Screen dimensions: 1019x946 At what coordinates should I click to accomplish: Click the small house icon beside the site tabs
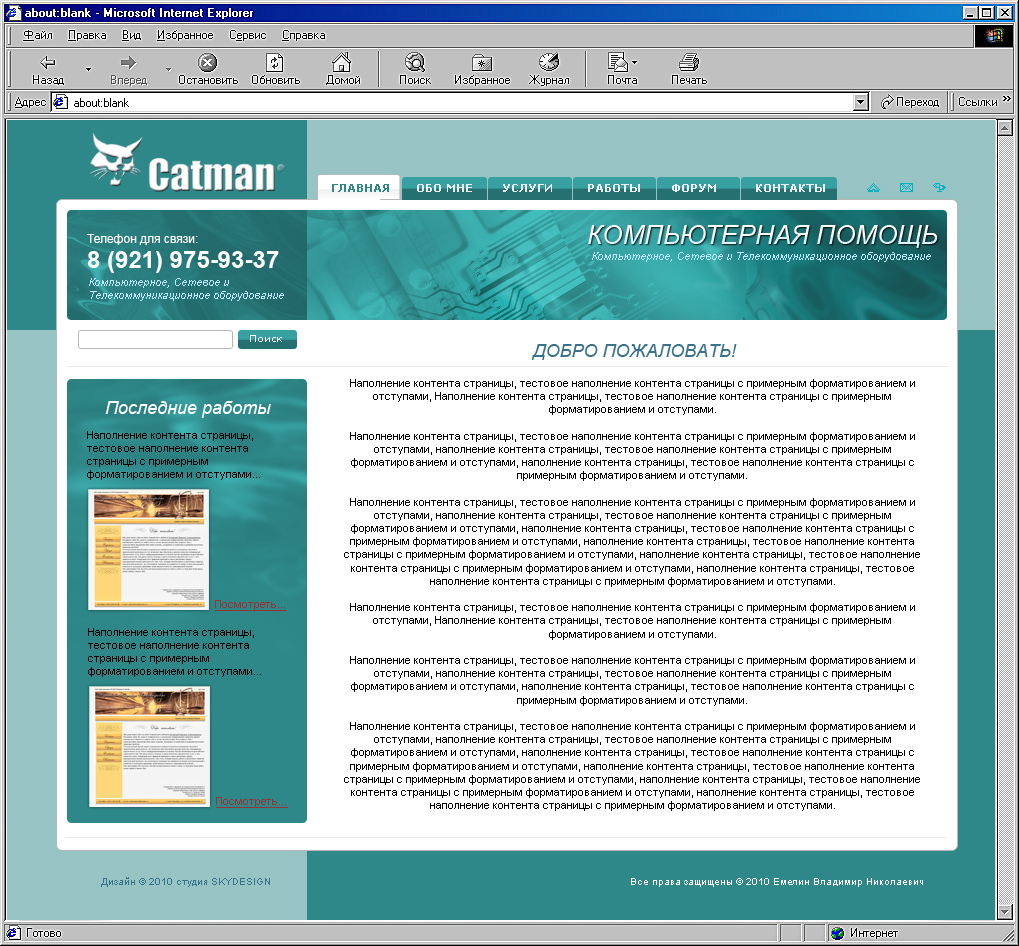tap(873, 188)
